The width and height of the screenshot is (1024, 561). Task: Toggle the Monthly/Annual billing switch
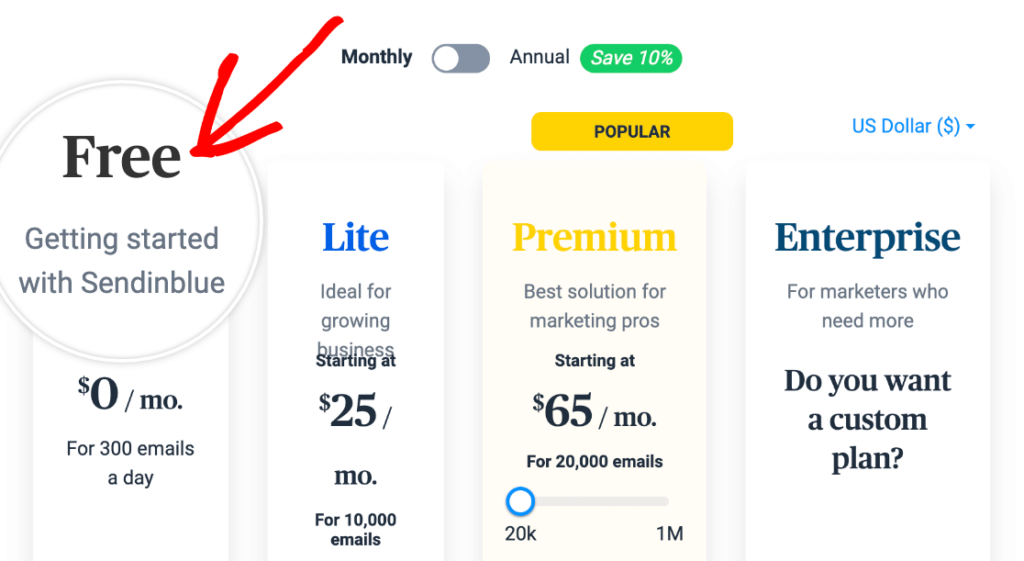coord(461,58)
